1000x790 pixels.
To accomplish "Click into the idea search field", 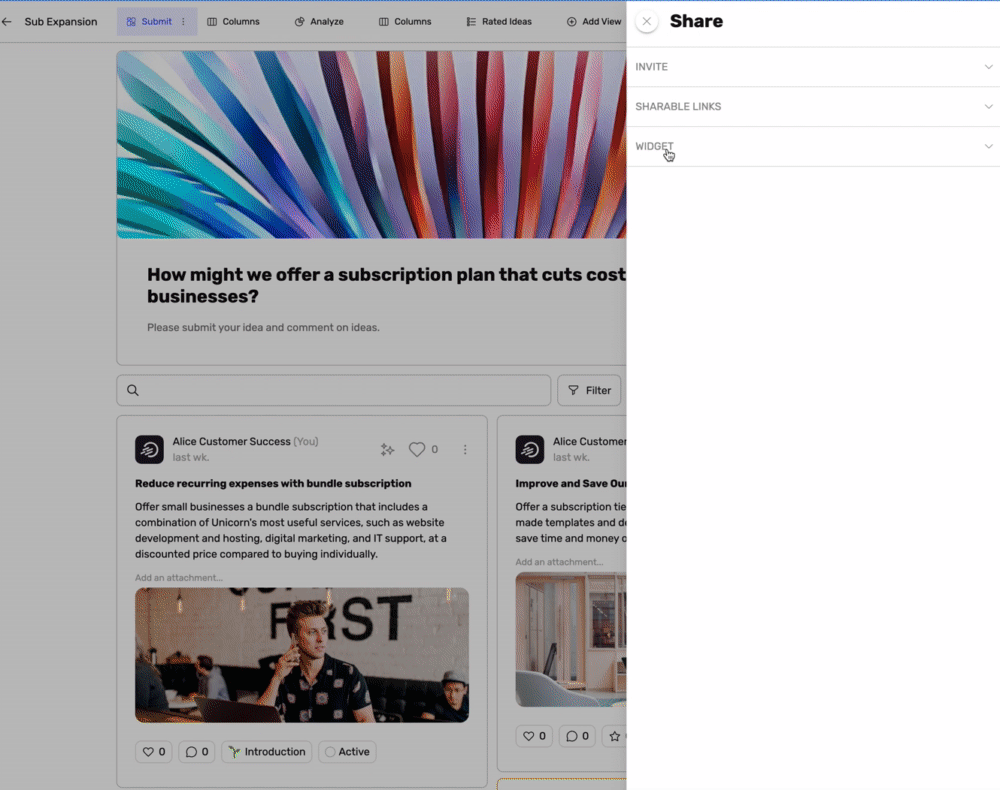I will click(x=334, y=390).
